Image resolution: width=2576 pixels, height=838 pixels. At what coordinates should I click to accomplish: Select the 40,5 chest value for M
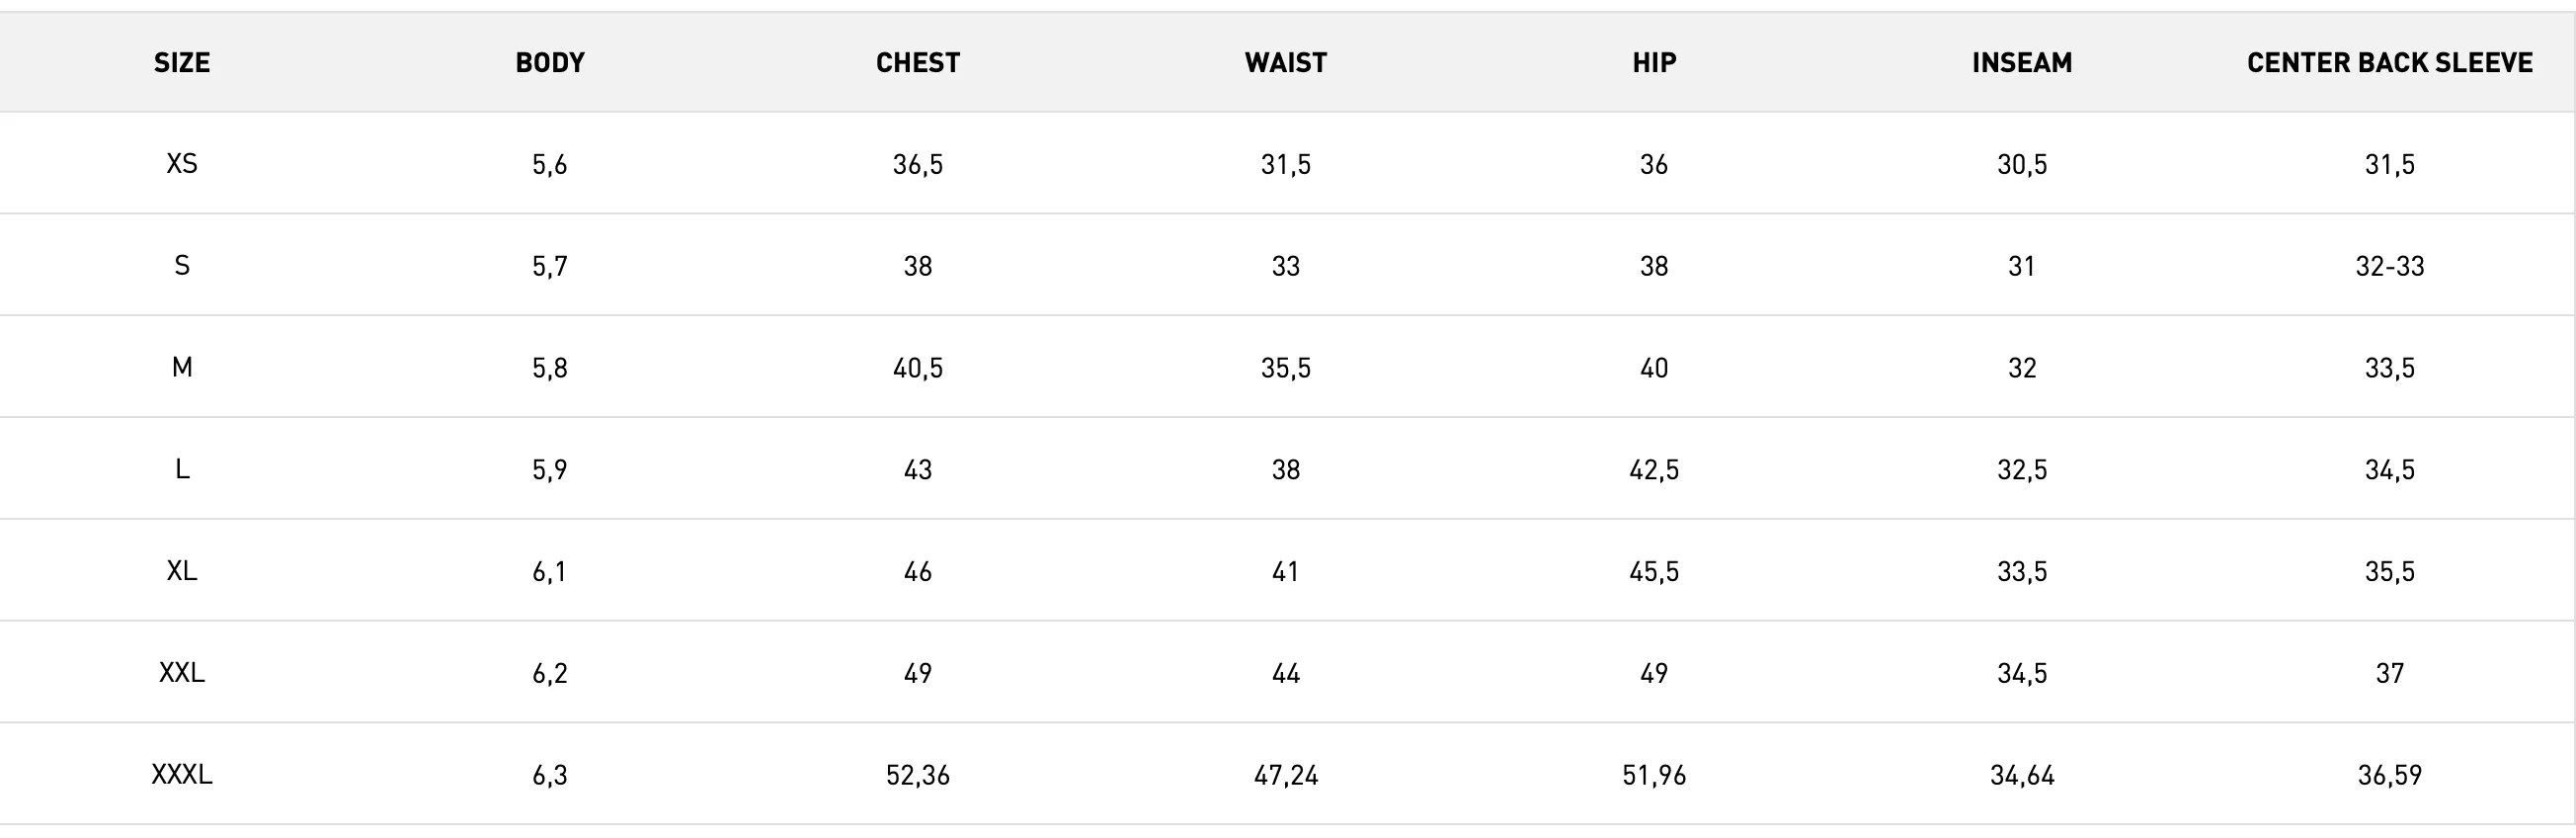click(x=918, y=368)
